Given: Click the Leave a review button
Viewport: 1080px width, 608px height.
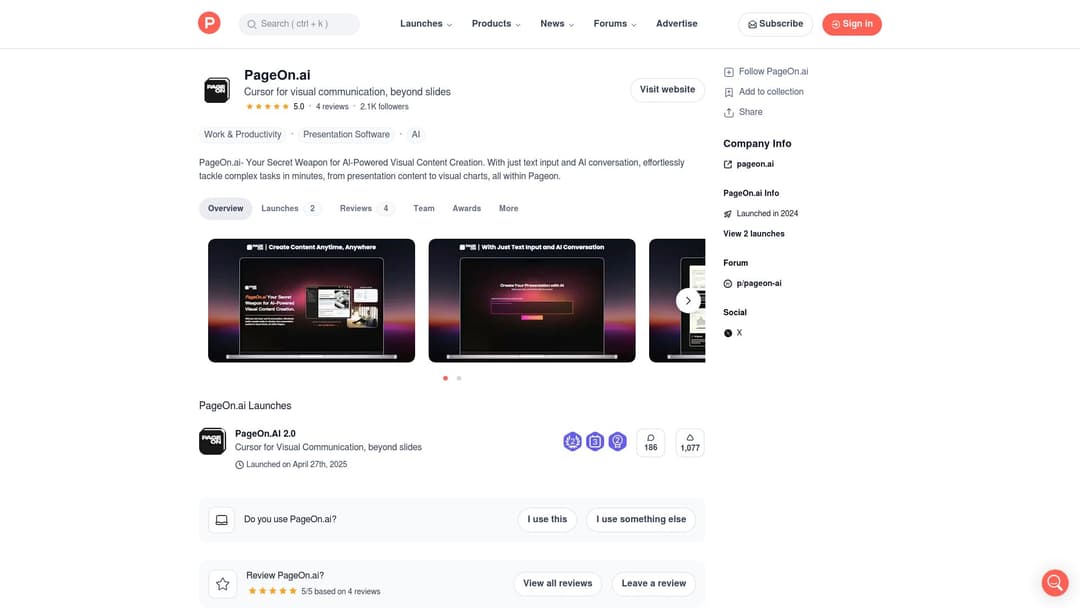Looking at the screenshot, I should pyautogui.click(x=653, y=584).
